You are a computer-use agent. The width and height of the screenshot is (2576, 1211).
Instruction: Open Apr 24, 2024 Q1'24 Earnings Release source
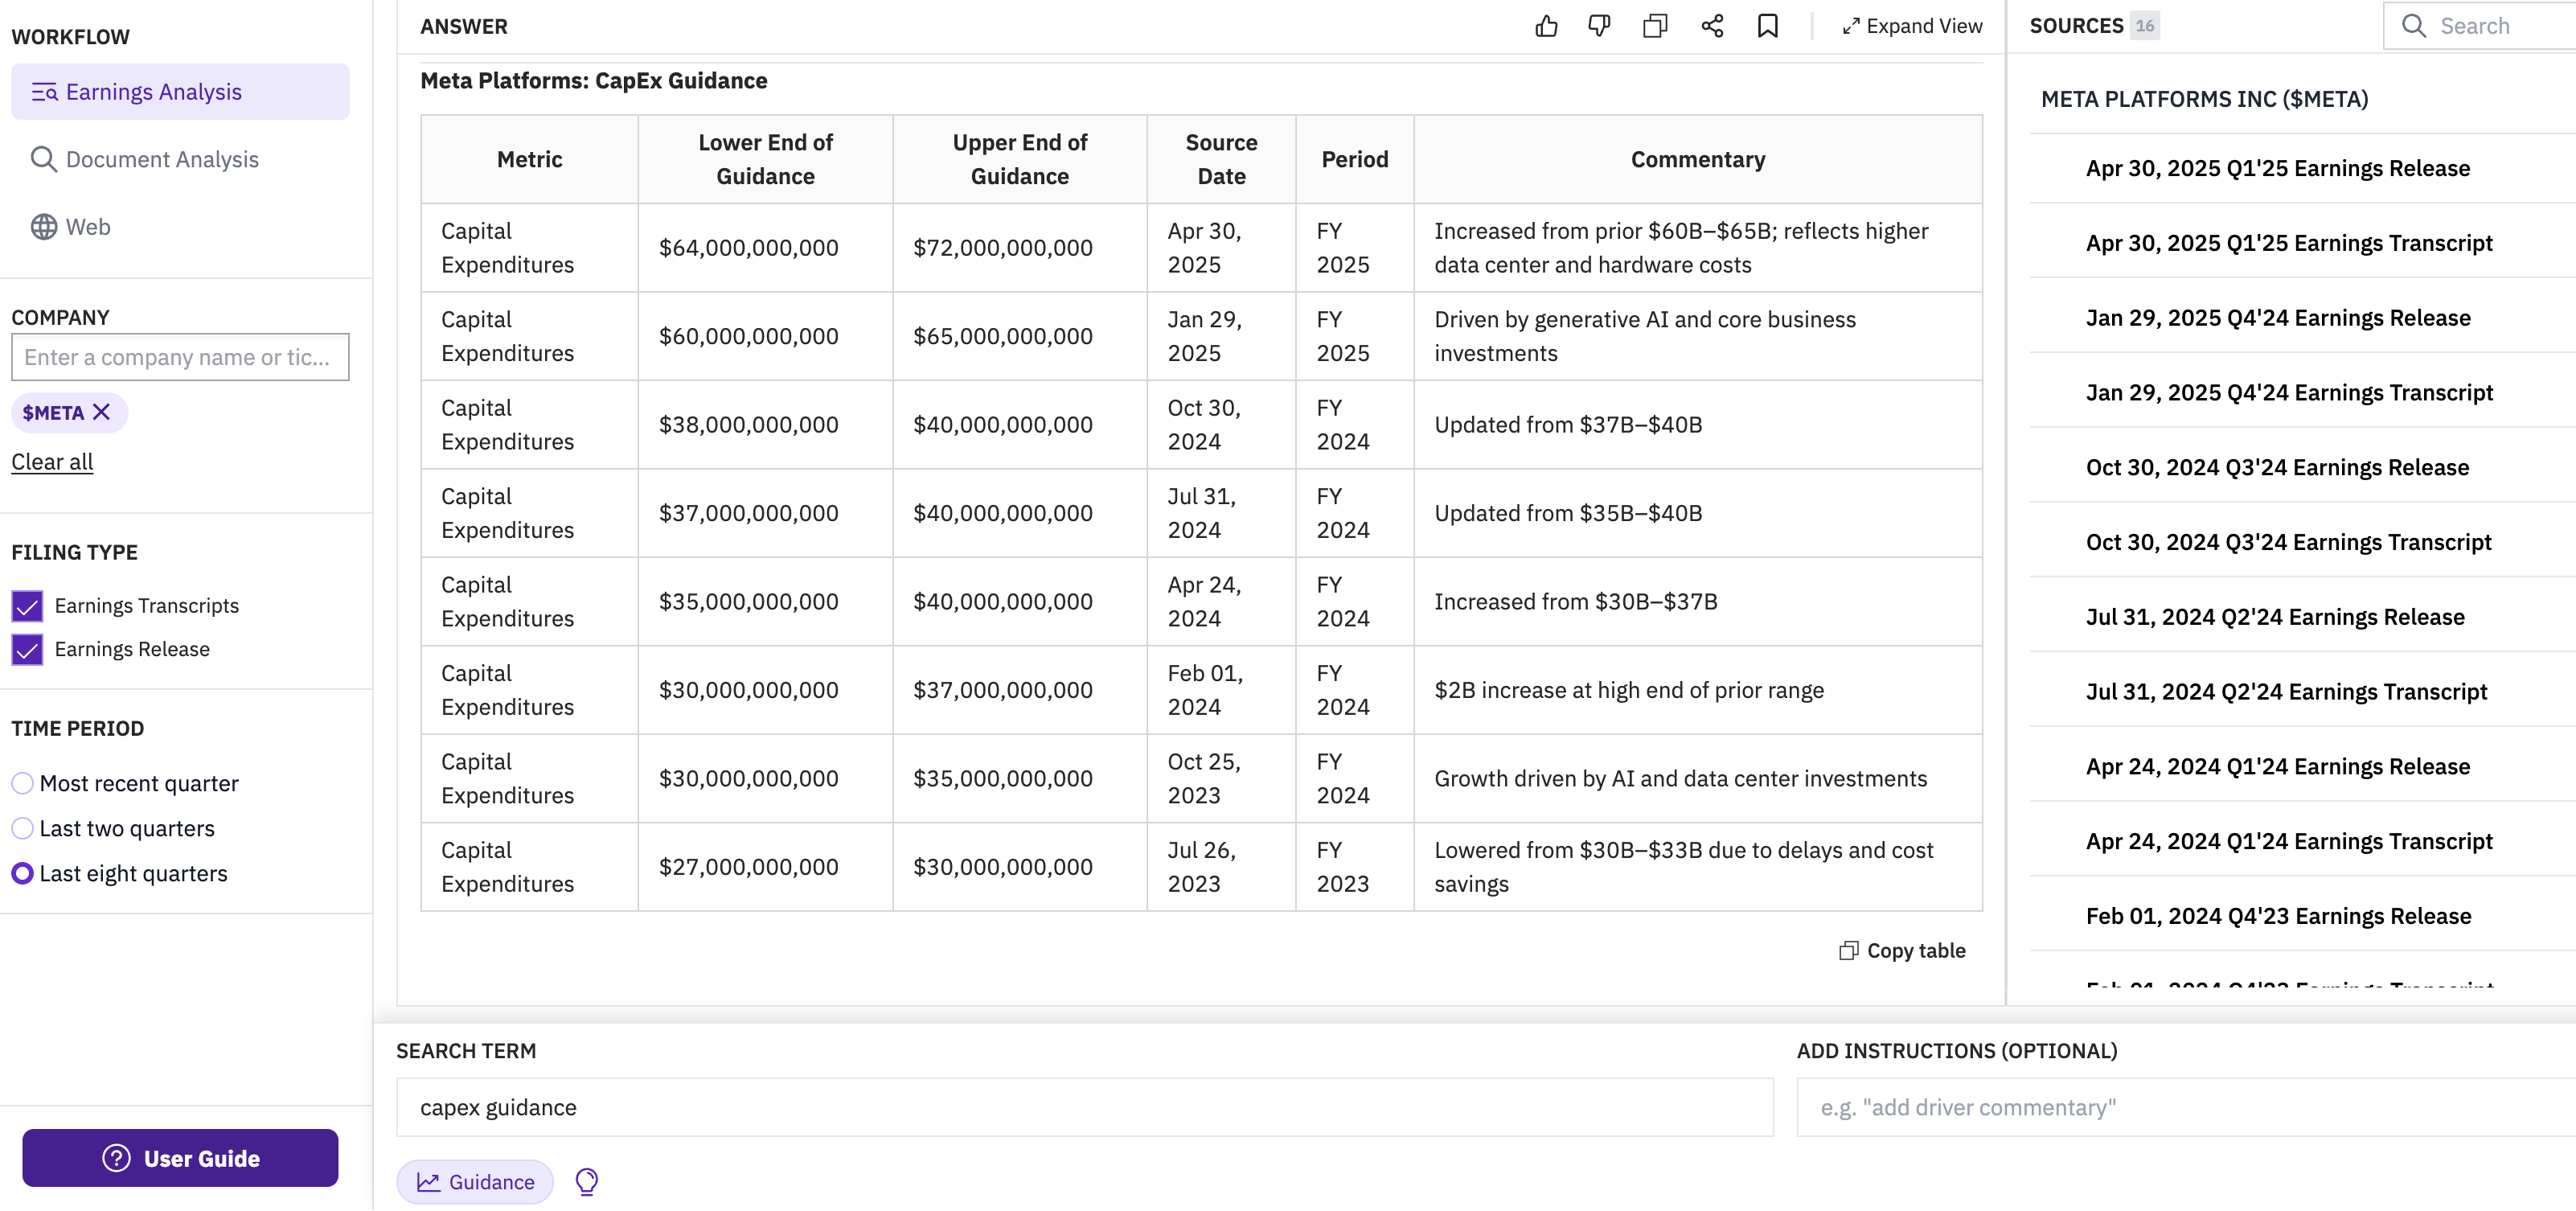point(2278,767)
